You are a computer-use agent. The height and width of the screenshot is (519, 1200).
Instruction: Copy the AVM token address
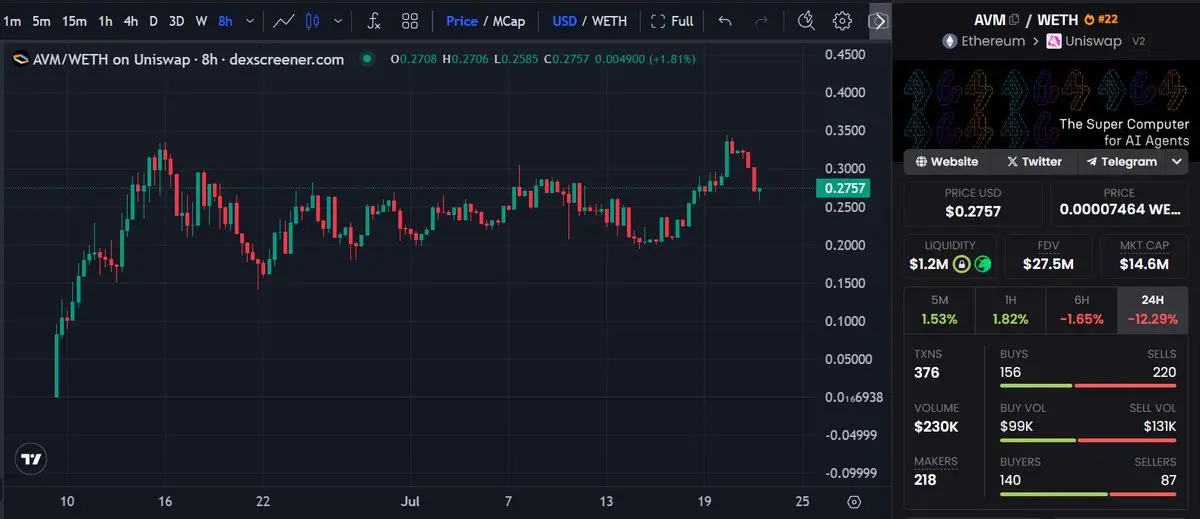point(1014,18)
